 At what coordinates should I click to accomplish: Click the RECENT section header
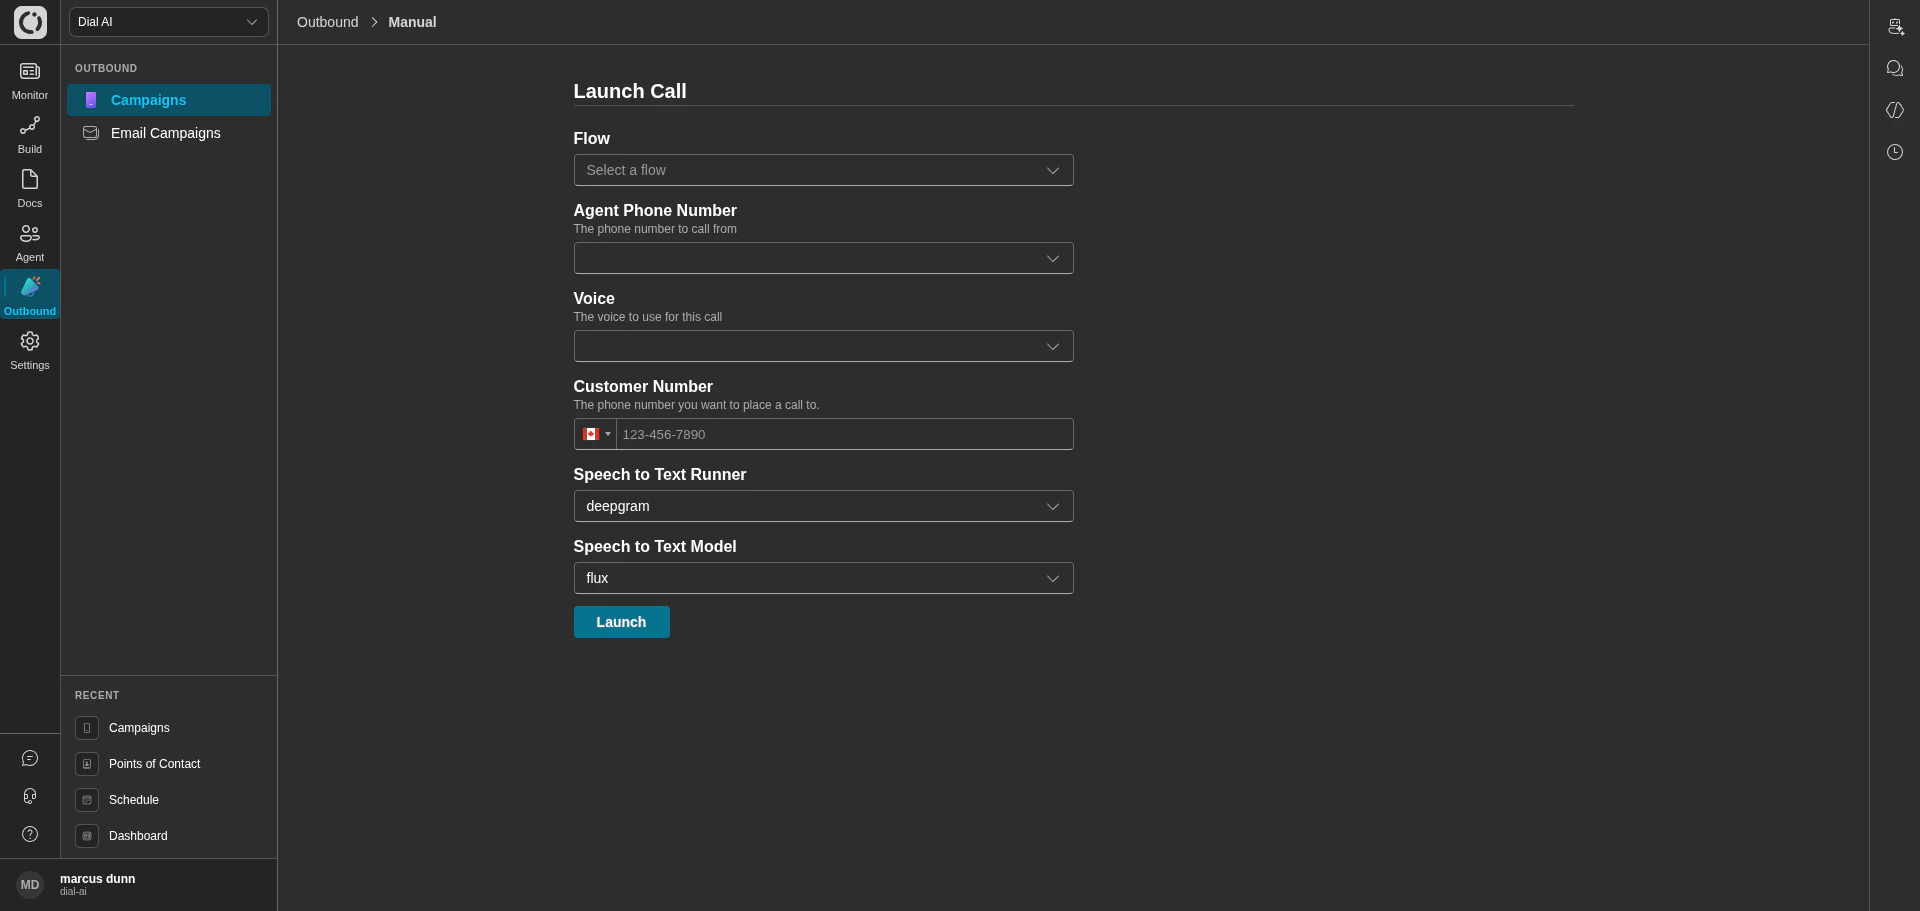coord(97,695)
